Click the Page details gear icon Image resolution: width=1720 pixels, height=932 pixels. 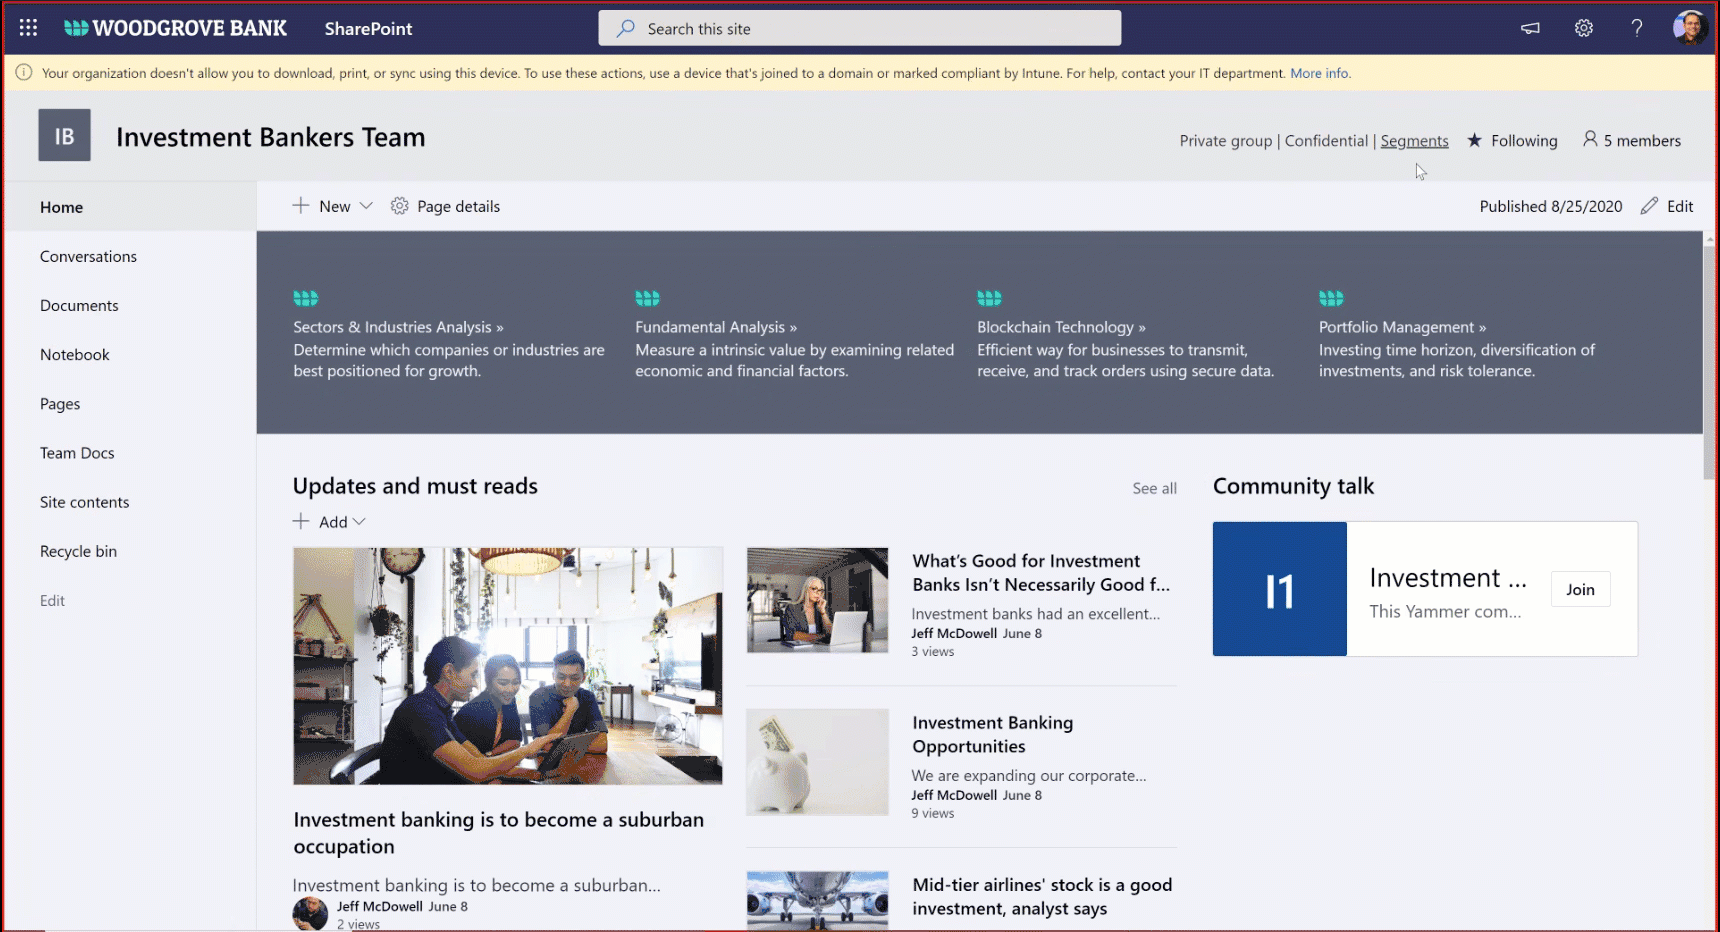400,206
